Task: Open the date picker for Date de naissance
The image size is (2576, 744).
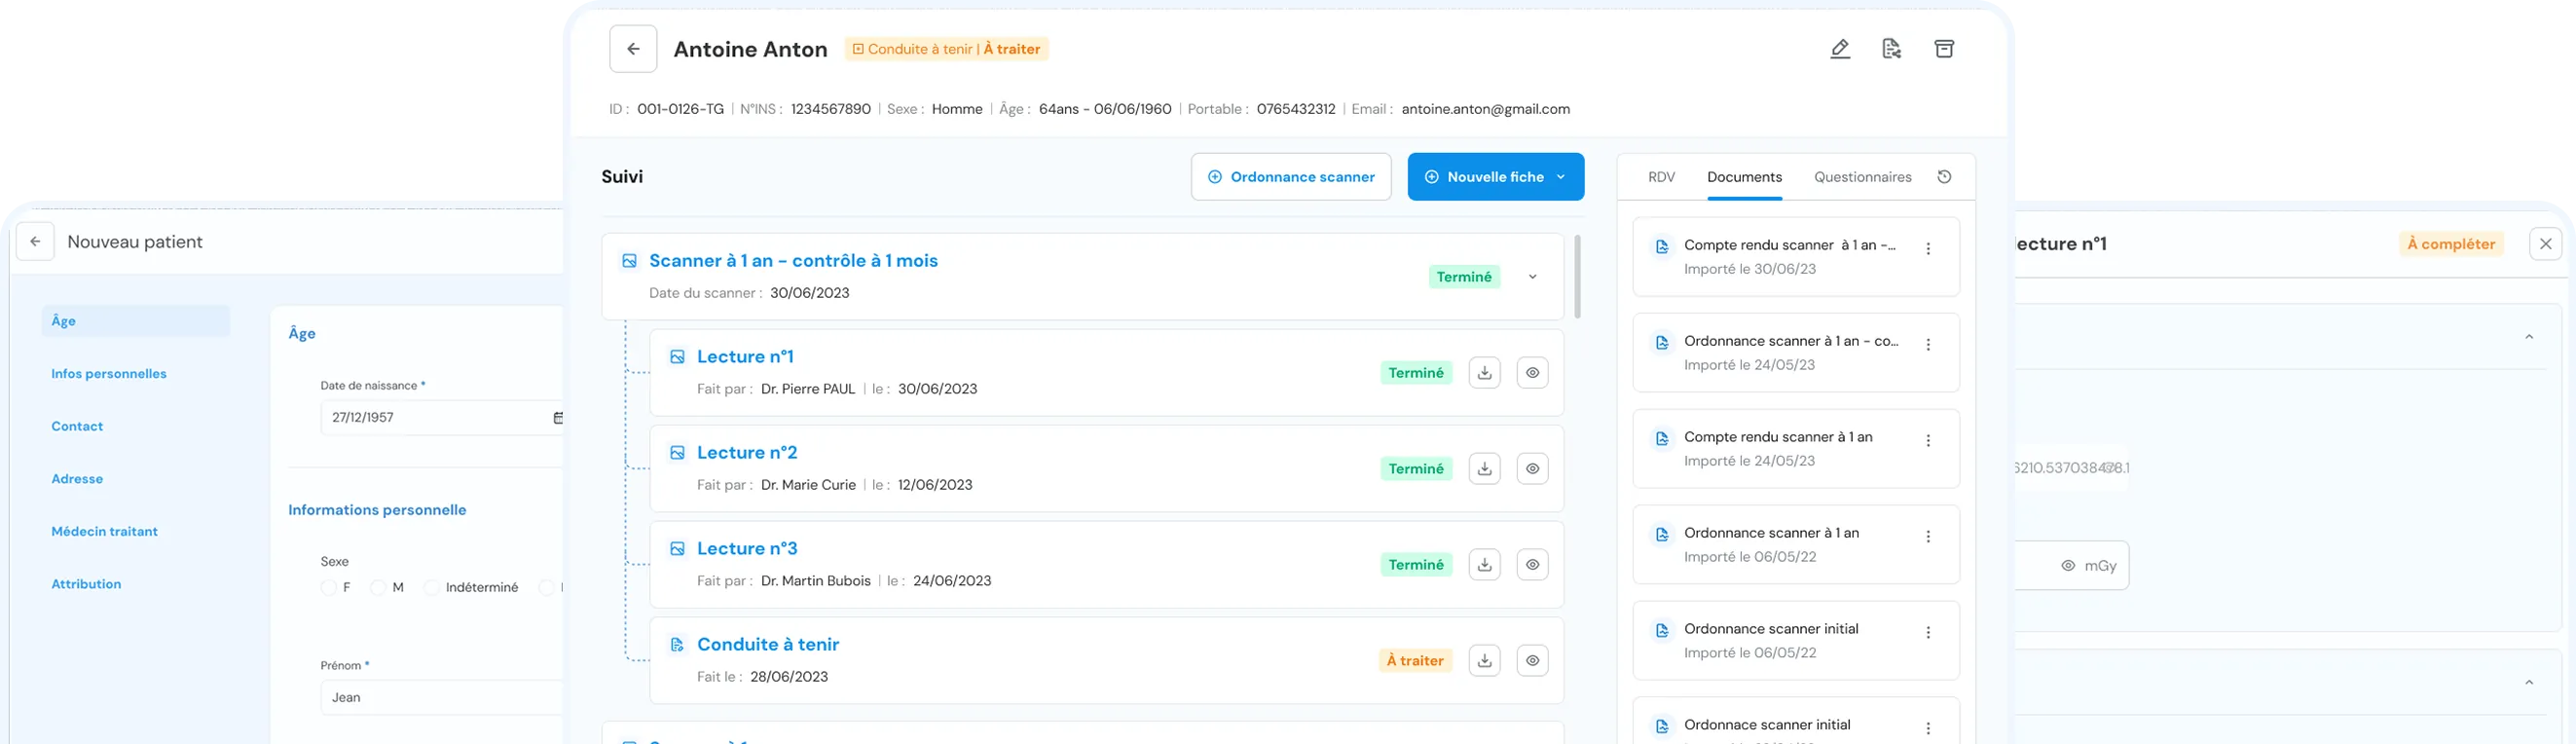Action: pyautogui.click(x=557, y=418)
